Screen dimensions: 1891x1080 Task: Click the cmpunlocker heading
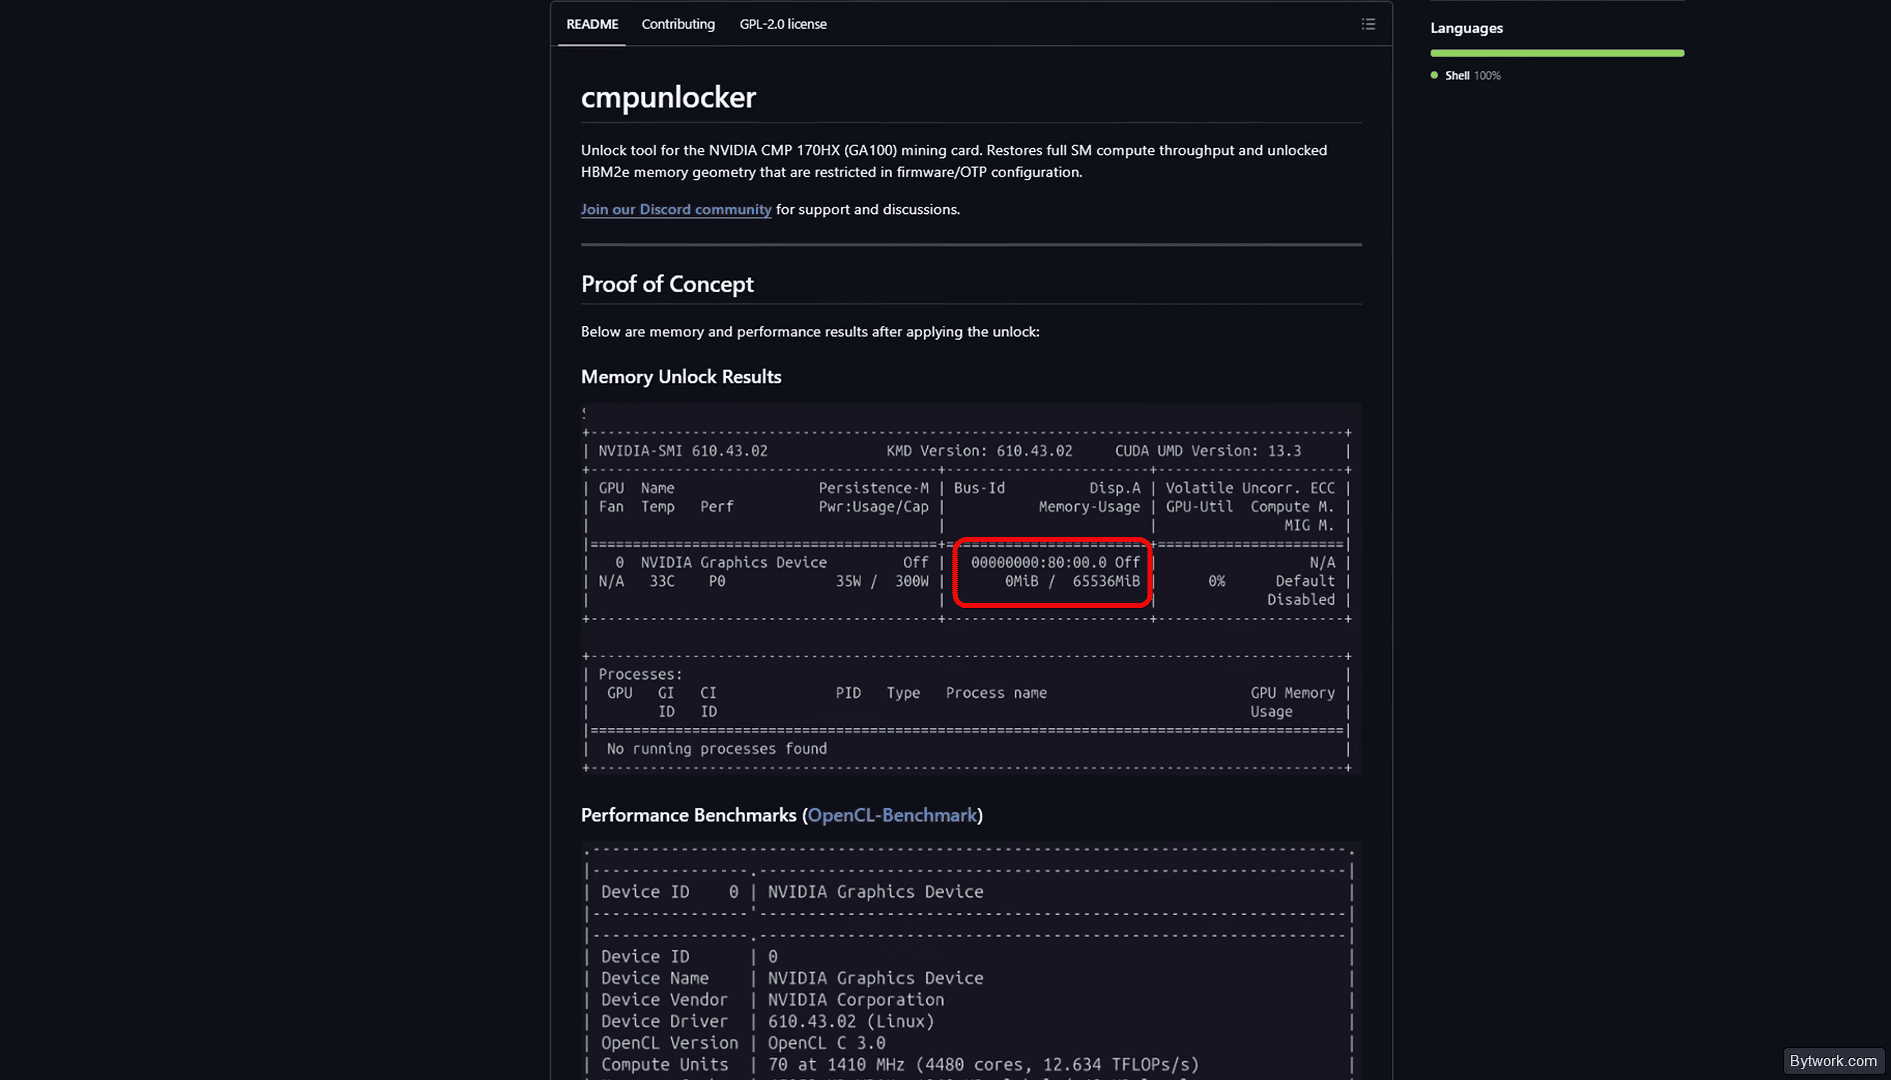668,97
